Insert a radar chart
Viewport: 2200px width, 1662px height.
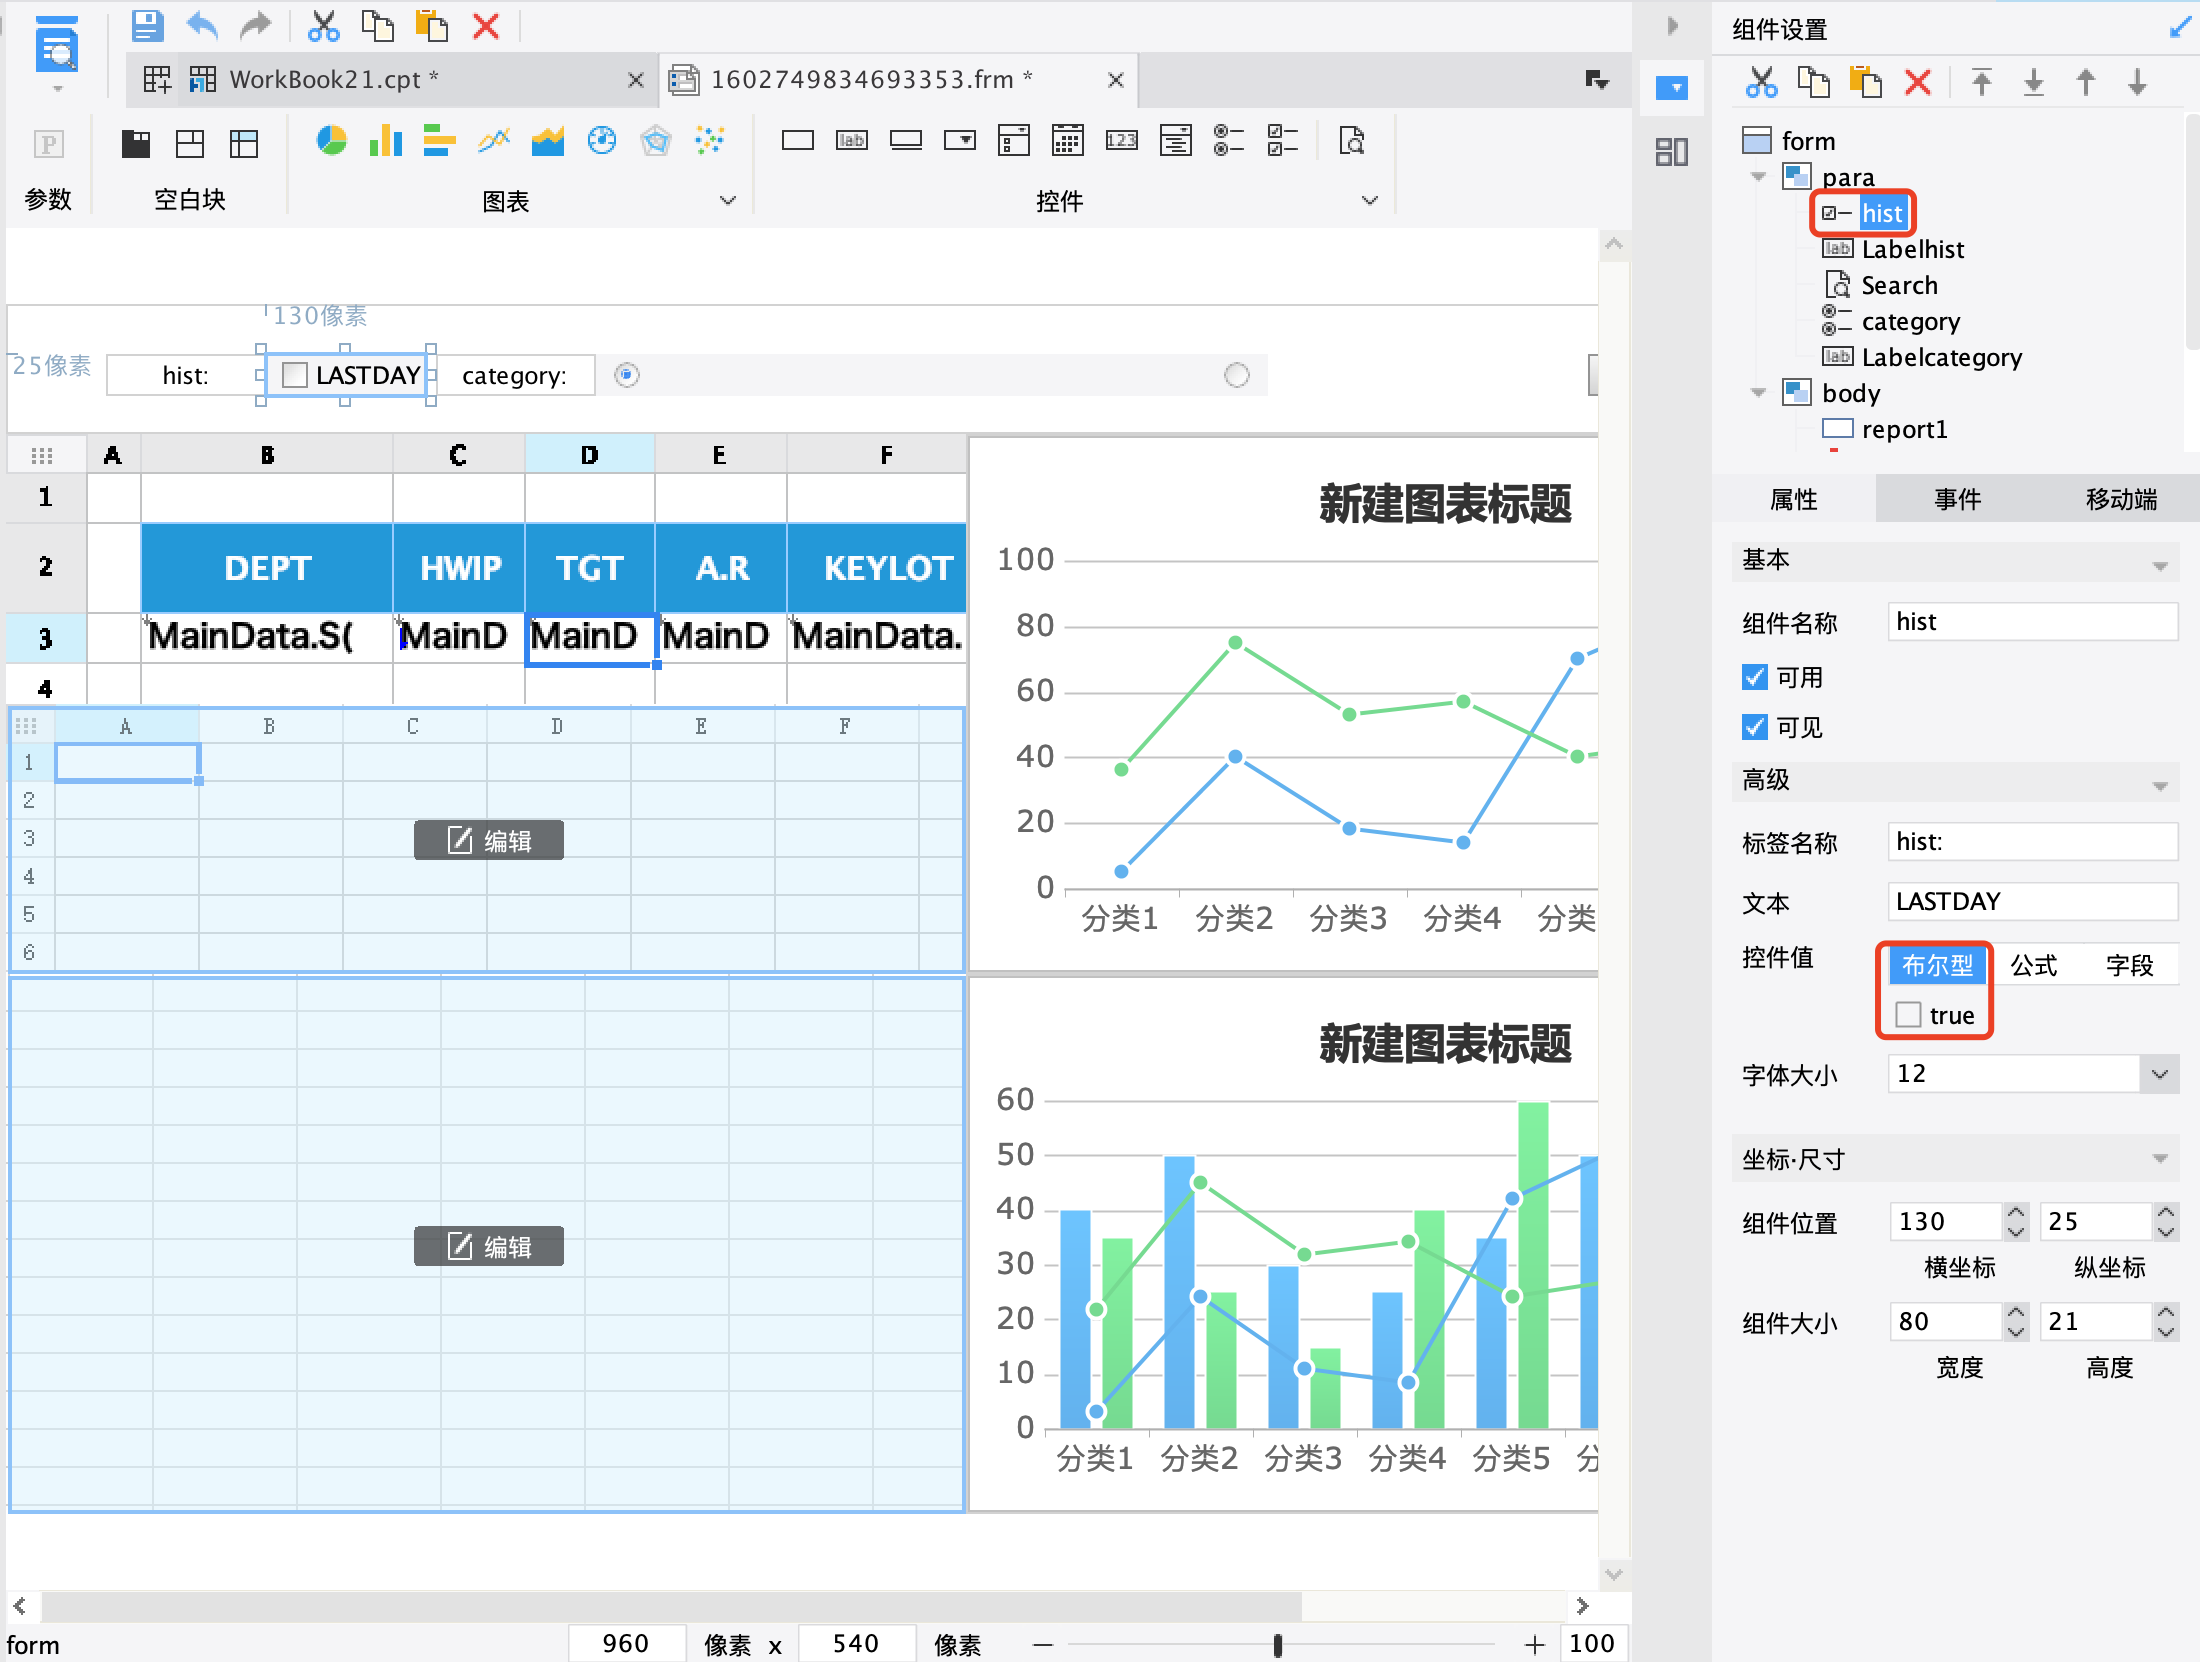(655, 140)
